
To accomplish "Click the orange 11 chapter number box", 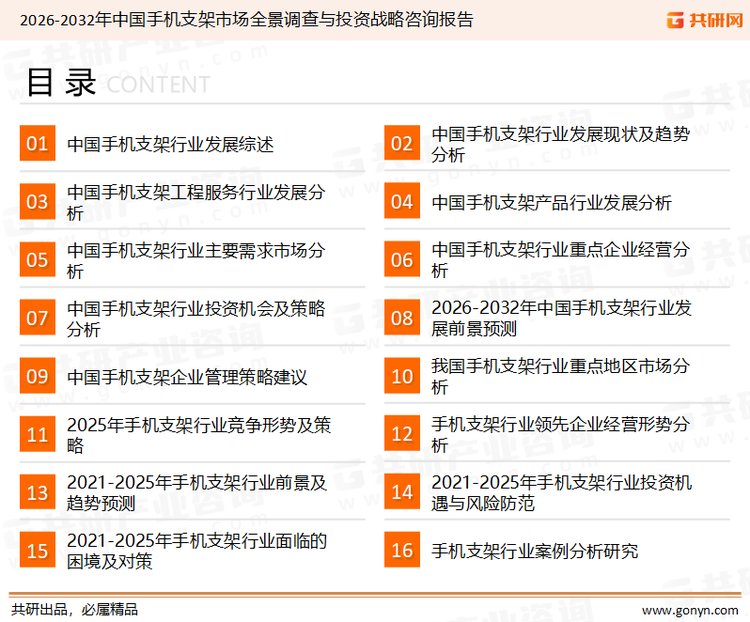I will pyautogui.click(x=37, y=434).
